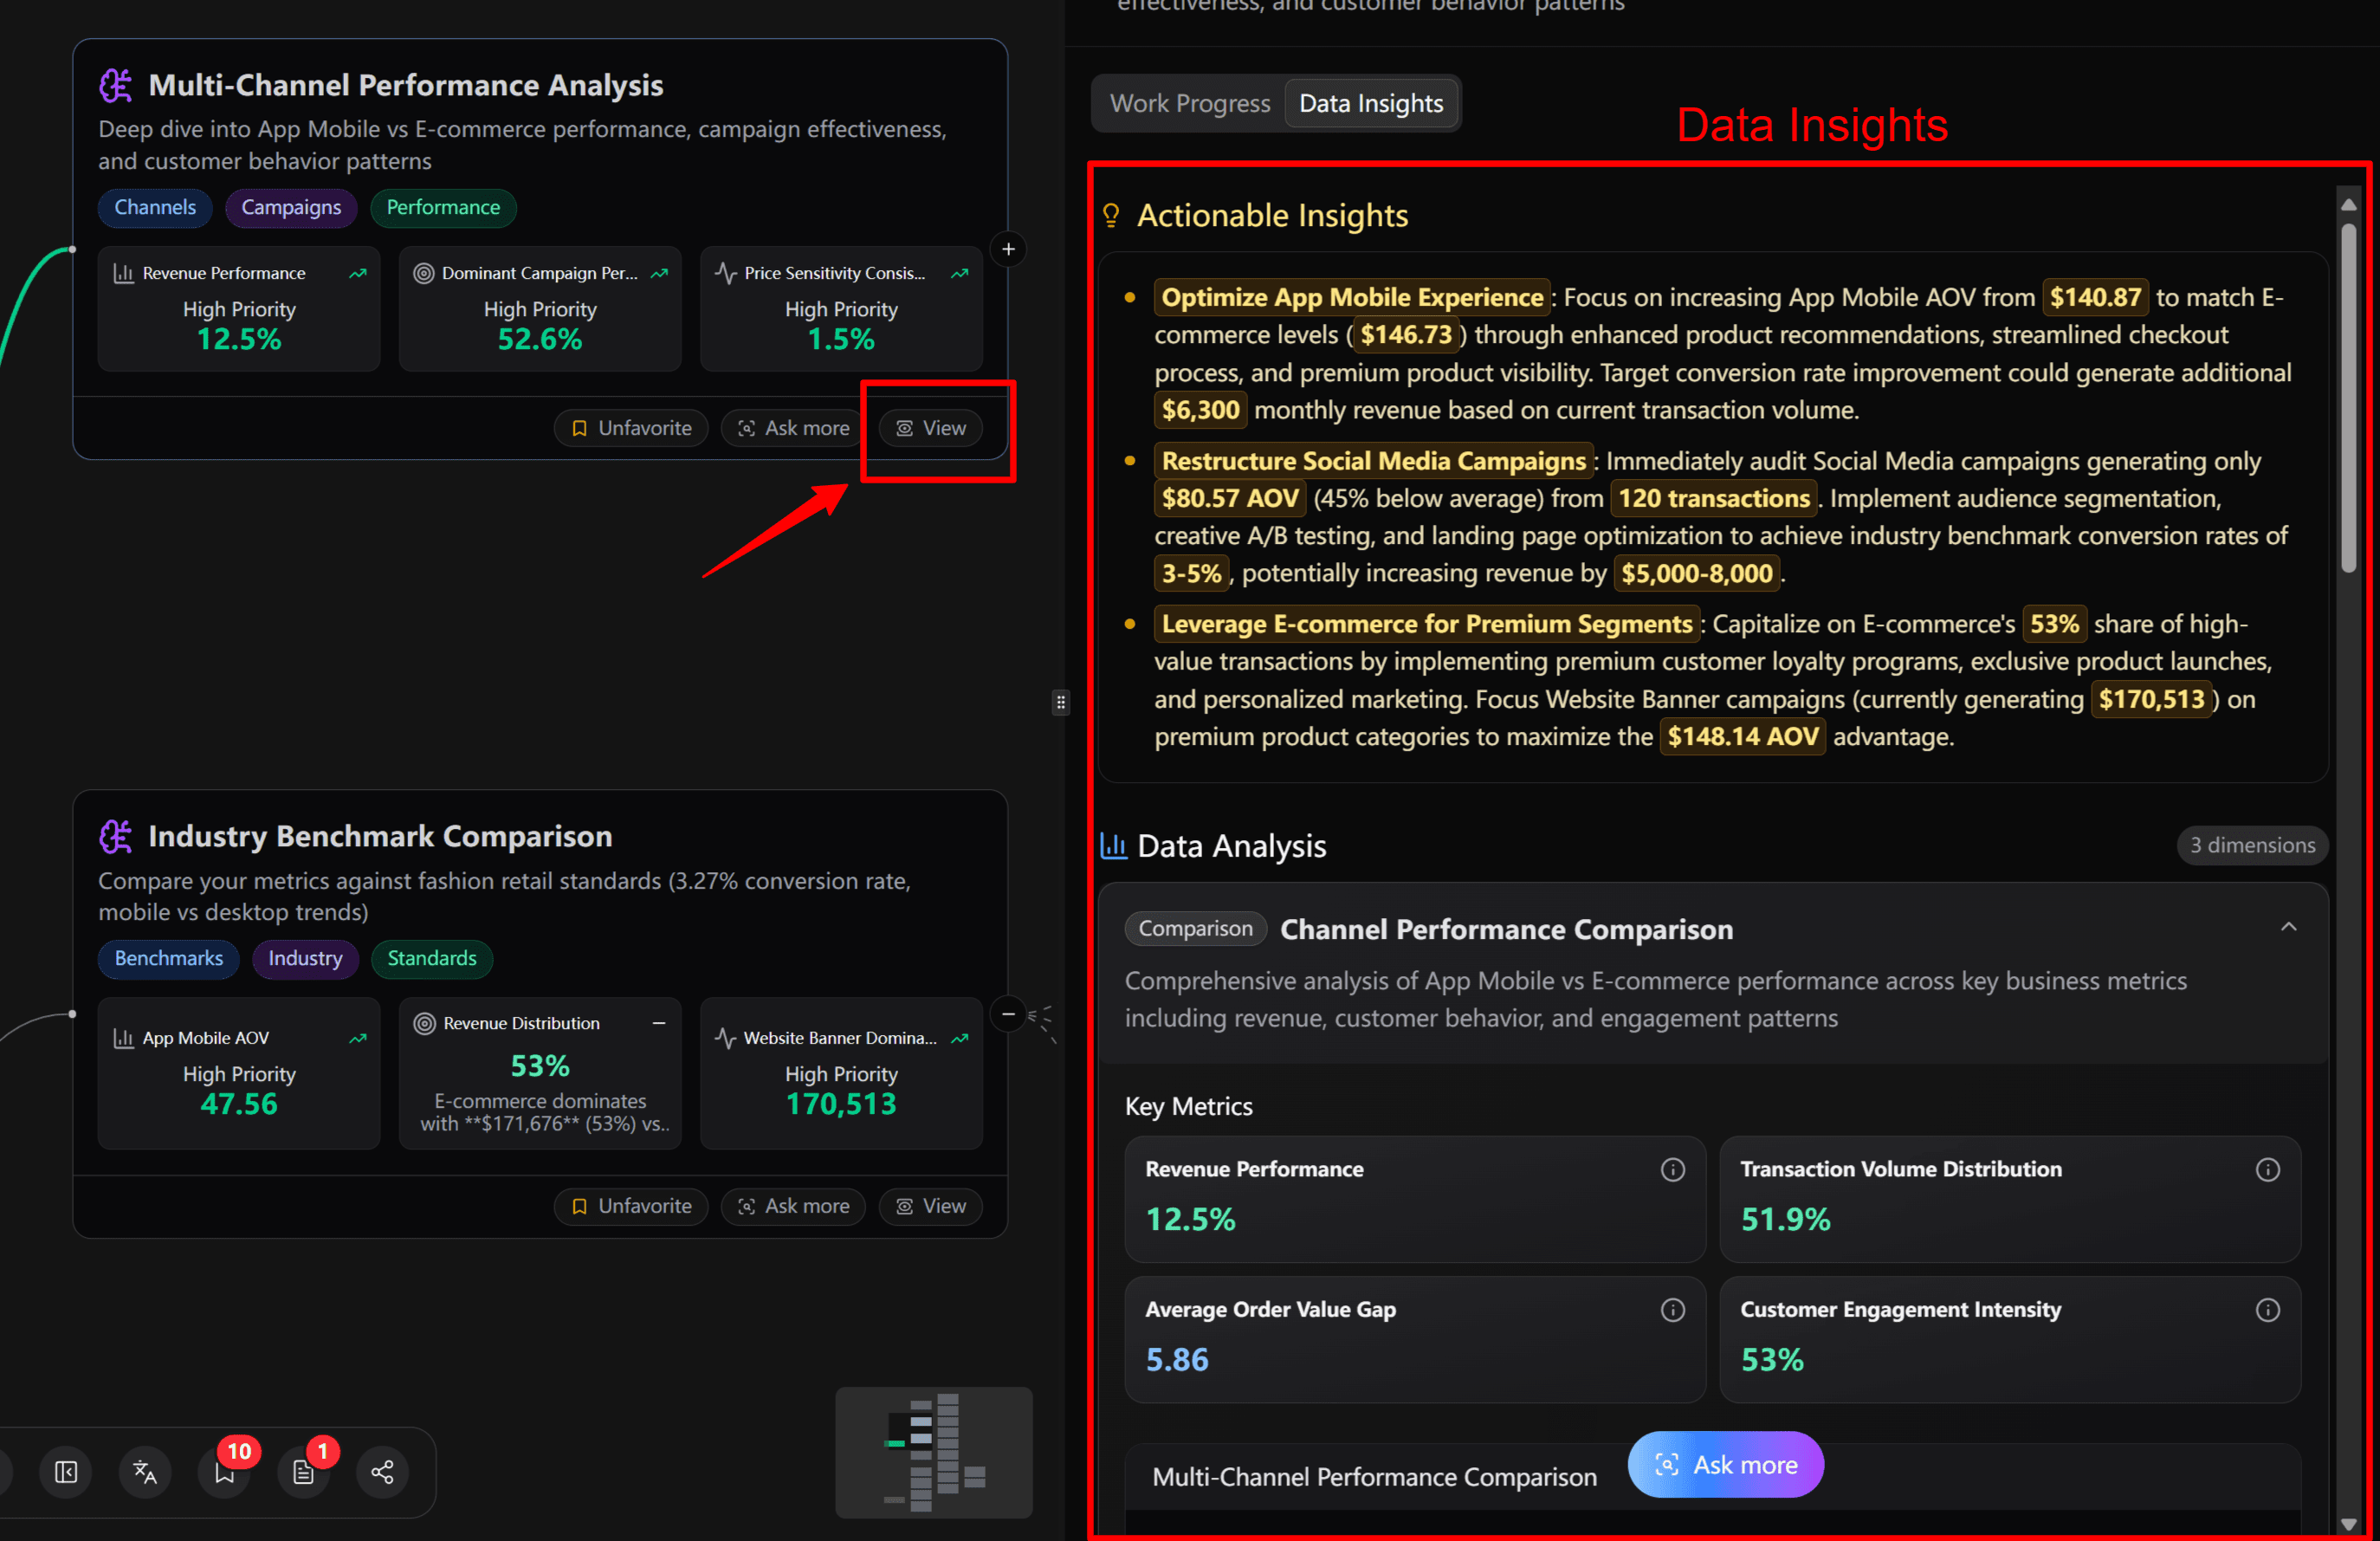Click the lightbulb icon beside Actionable Insights
2380x1541 pixels.
[x=1112, y=216]
